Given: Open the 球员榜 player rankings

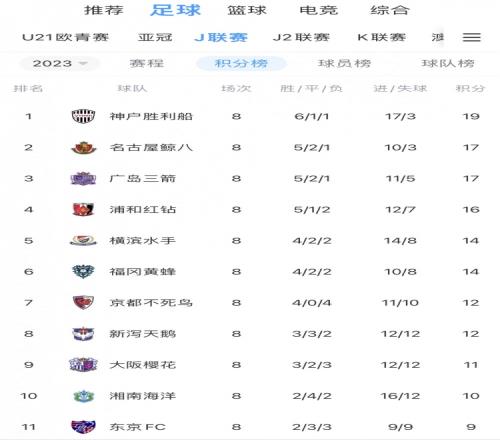Looking at the screenshot, I should [344, 63].
